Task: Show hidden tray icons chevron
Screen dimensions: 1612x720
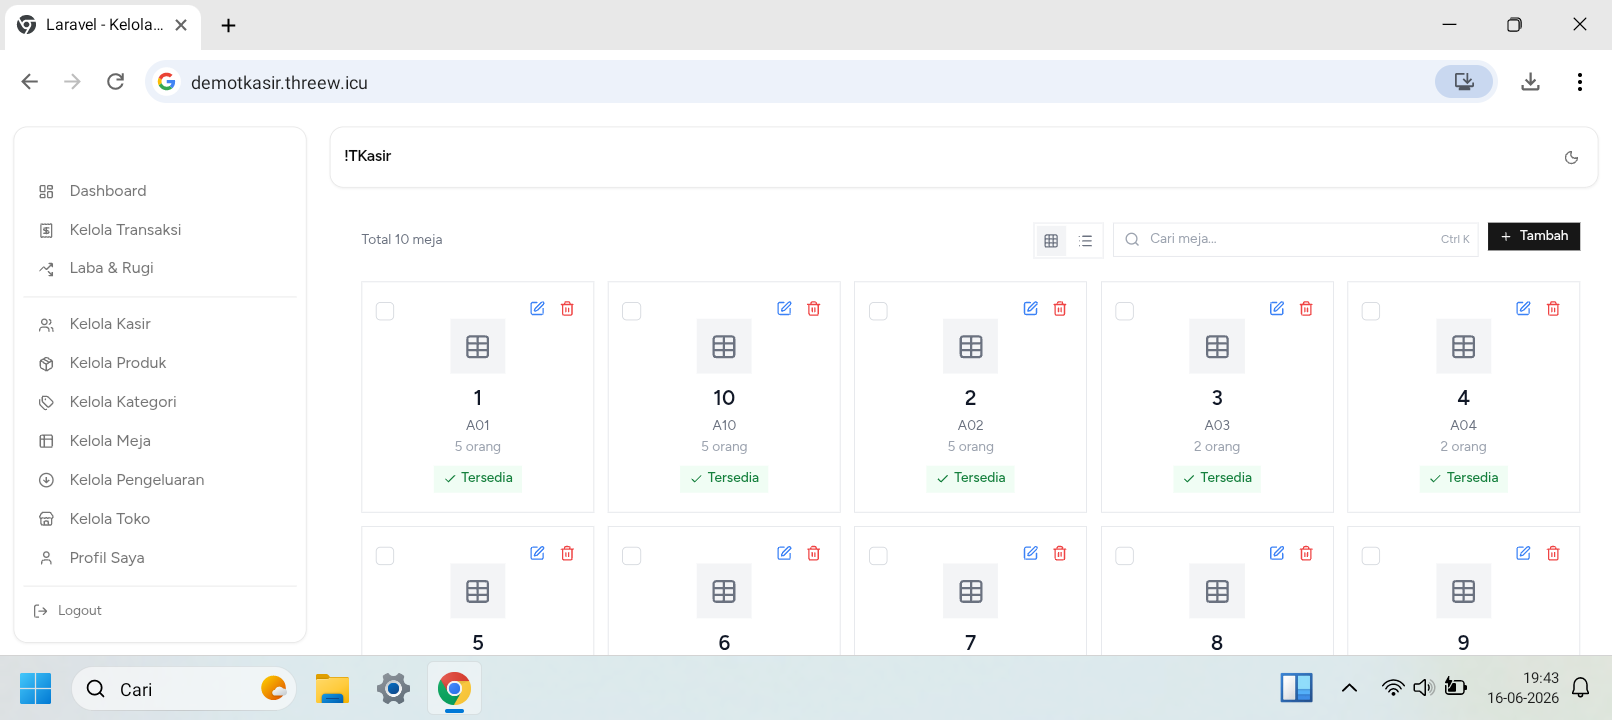Action: (1349, 688)
